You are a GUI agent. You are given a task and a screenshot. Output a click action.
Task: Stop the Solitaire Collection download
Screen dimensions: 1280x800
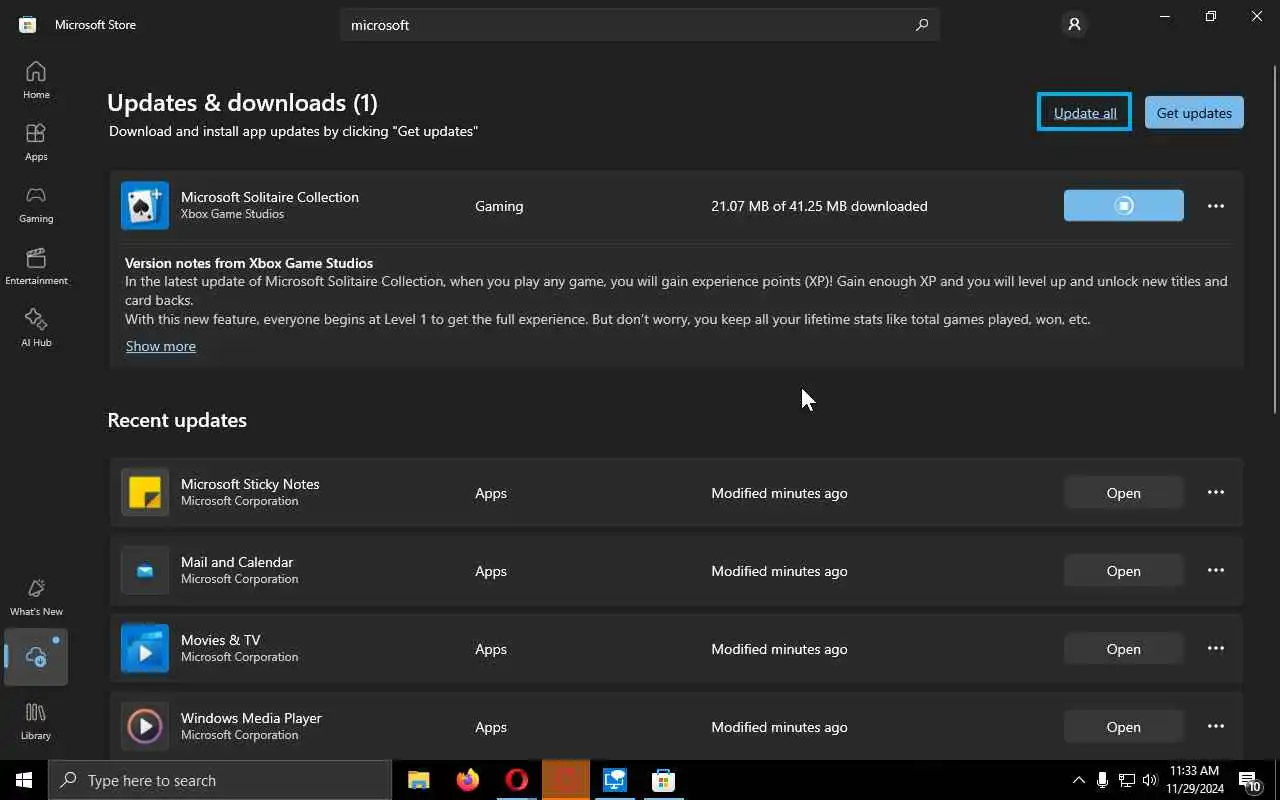(x=1124, y=206)
